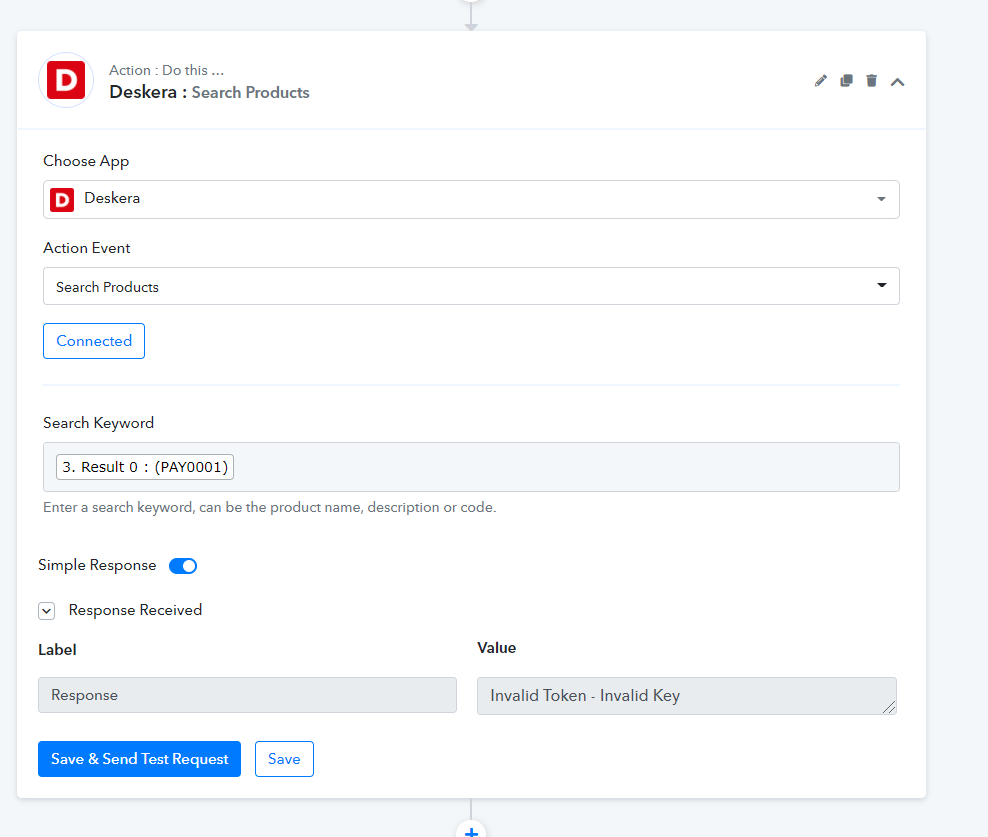The height and width of the screenshot is (837, 988).
Task: Click the Deskera logo in header
Action: click(x=66, y=80)
